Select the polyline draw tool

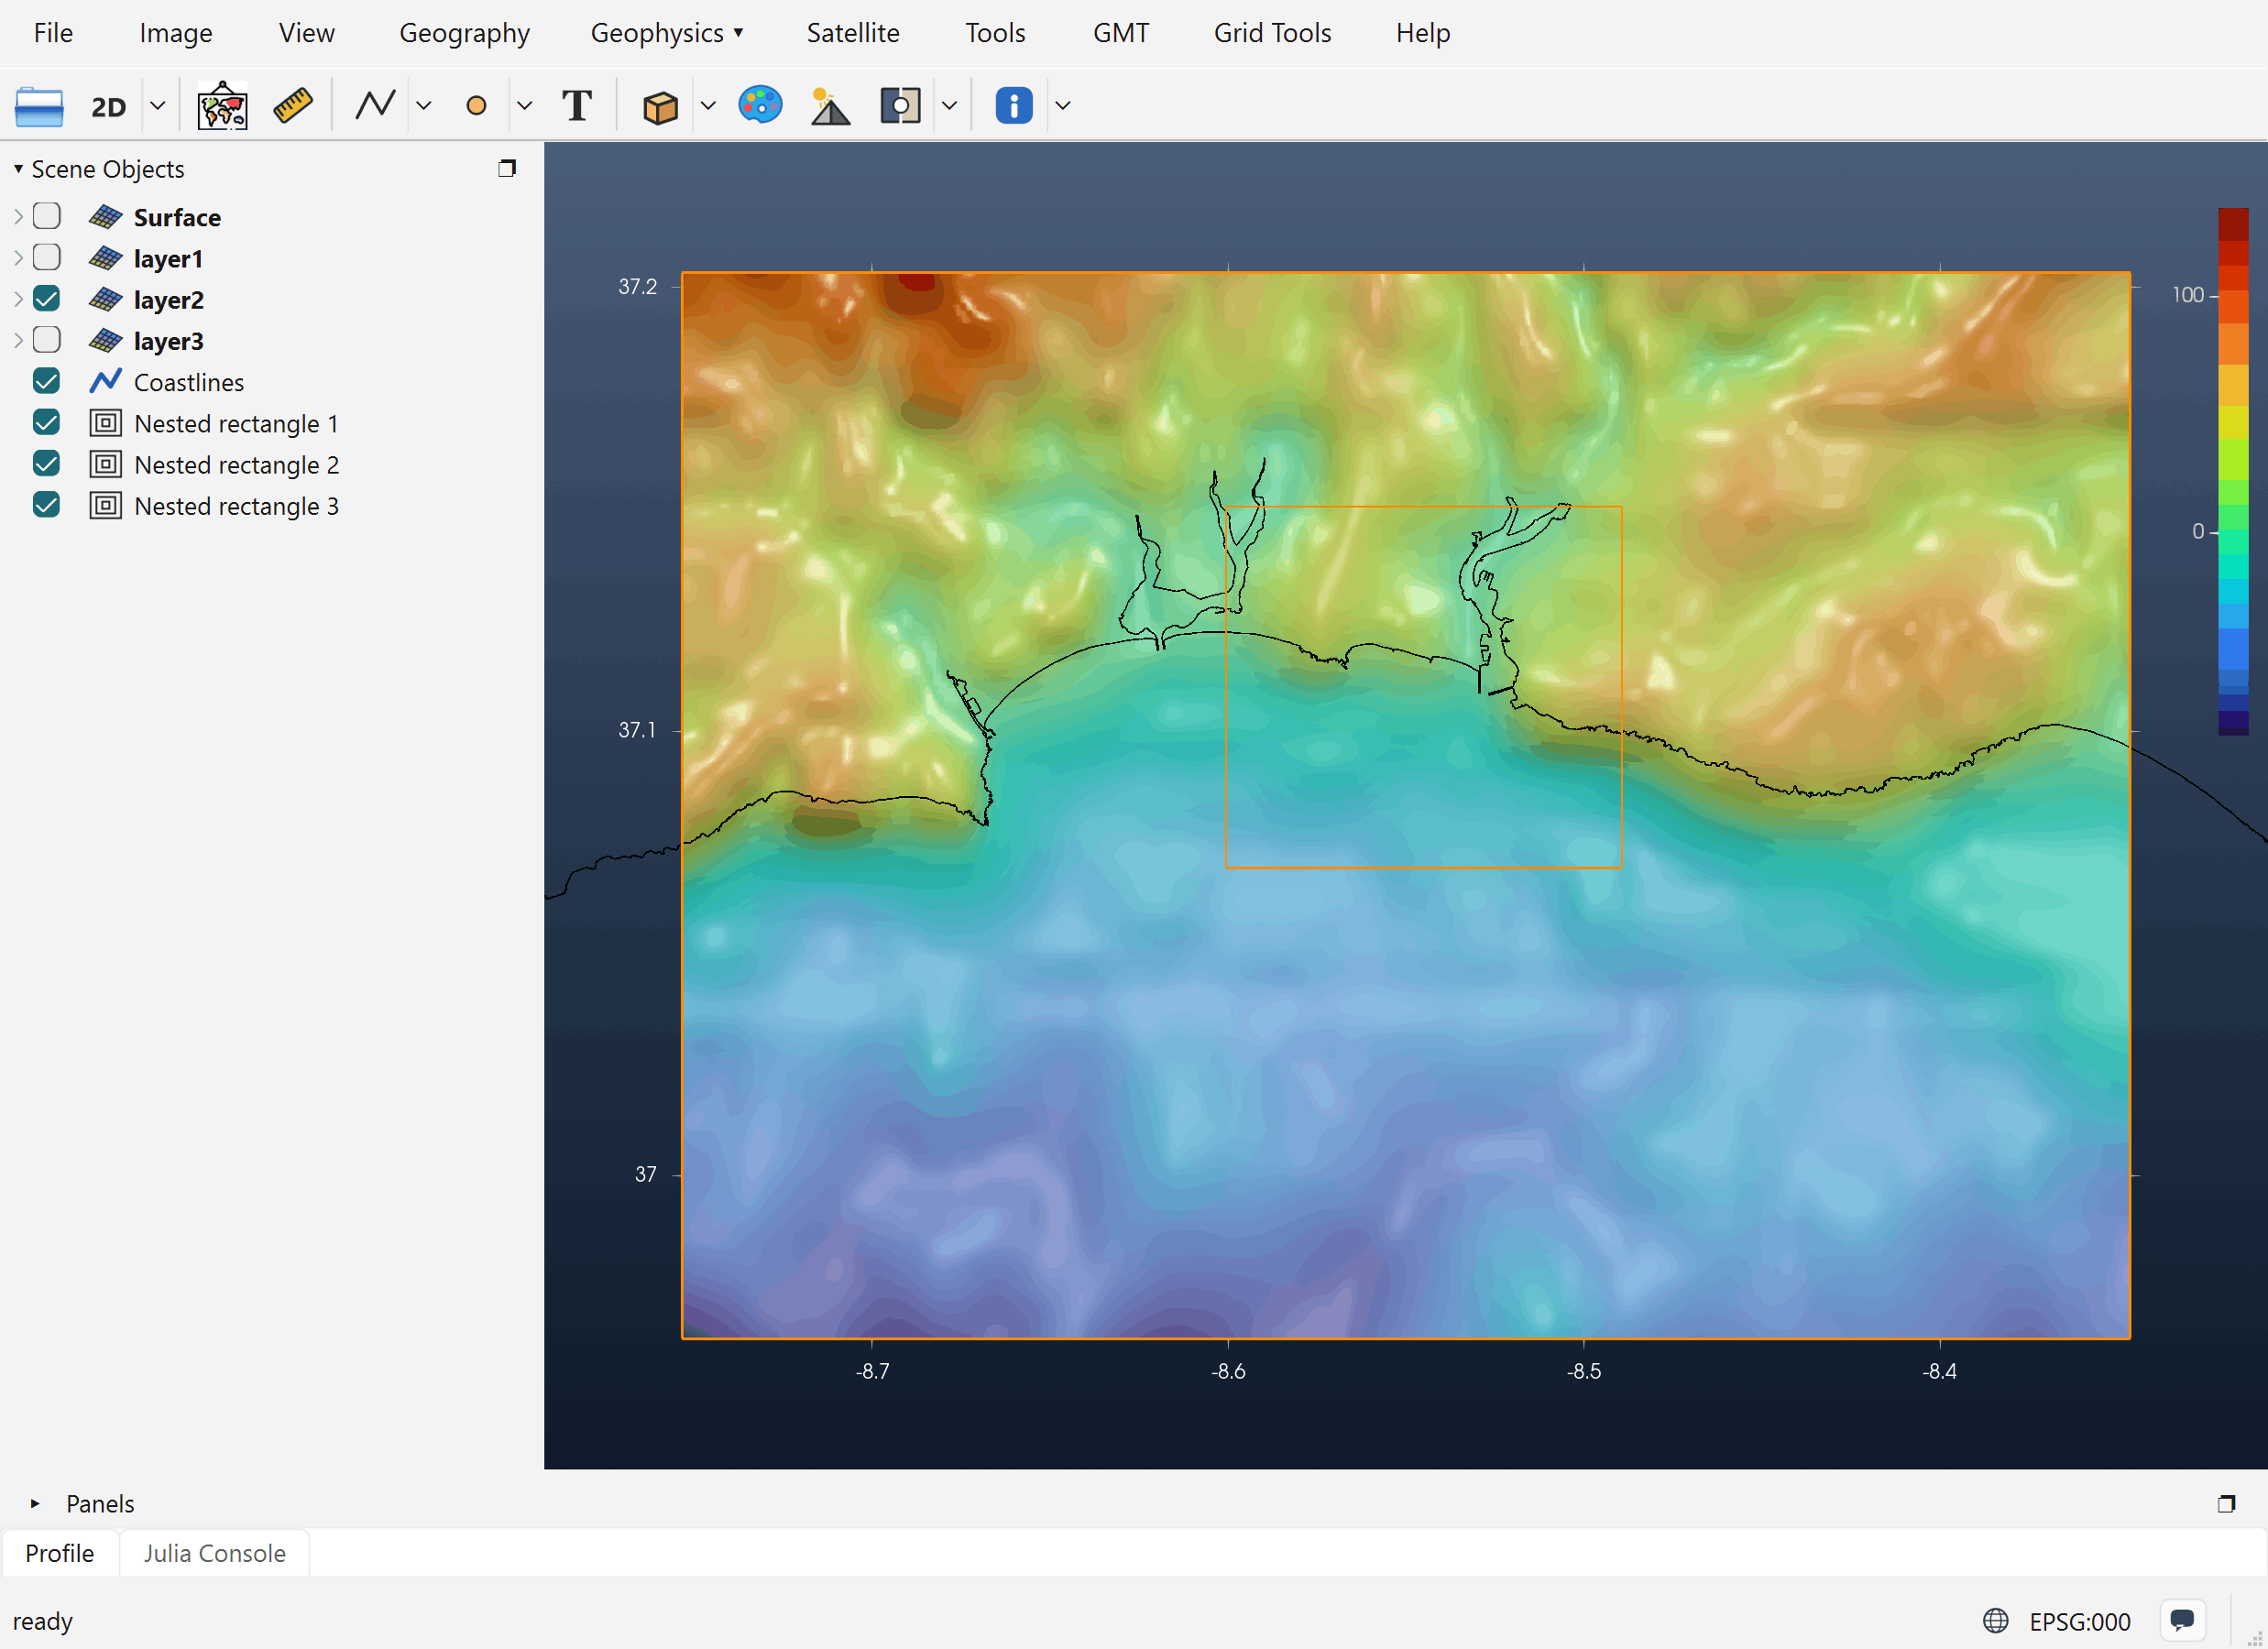coord(375,105)
